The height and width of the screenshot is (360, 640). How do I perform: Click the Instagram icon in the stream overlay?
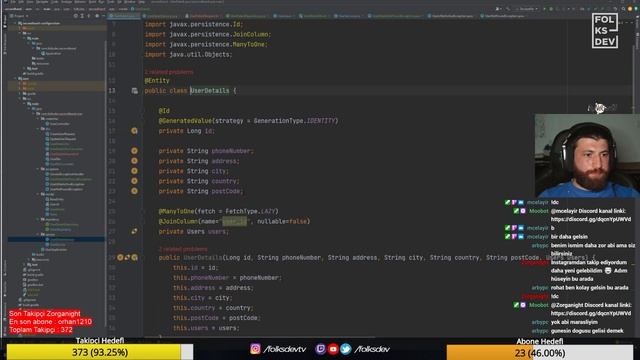click(255, 349)
